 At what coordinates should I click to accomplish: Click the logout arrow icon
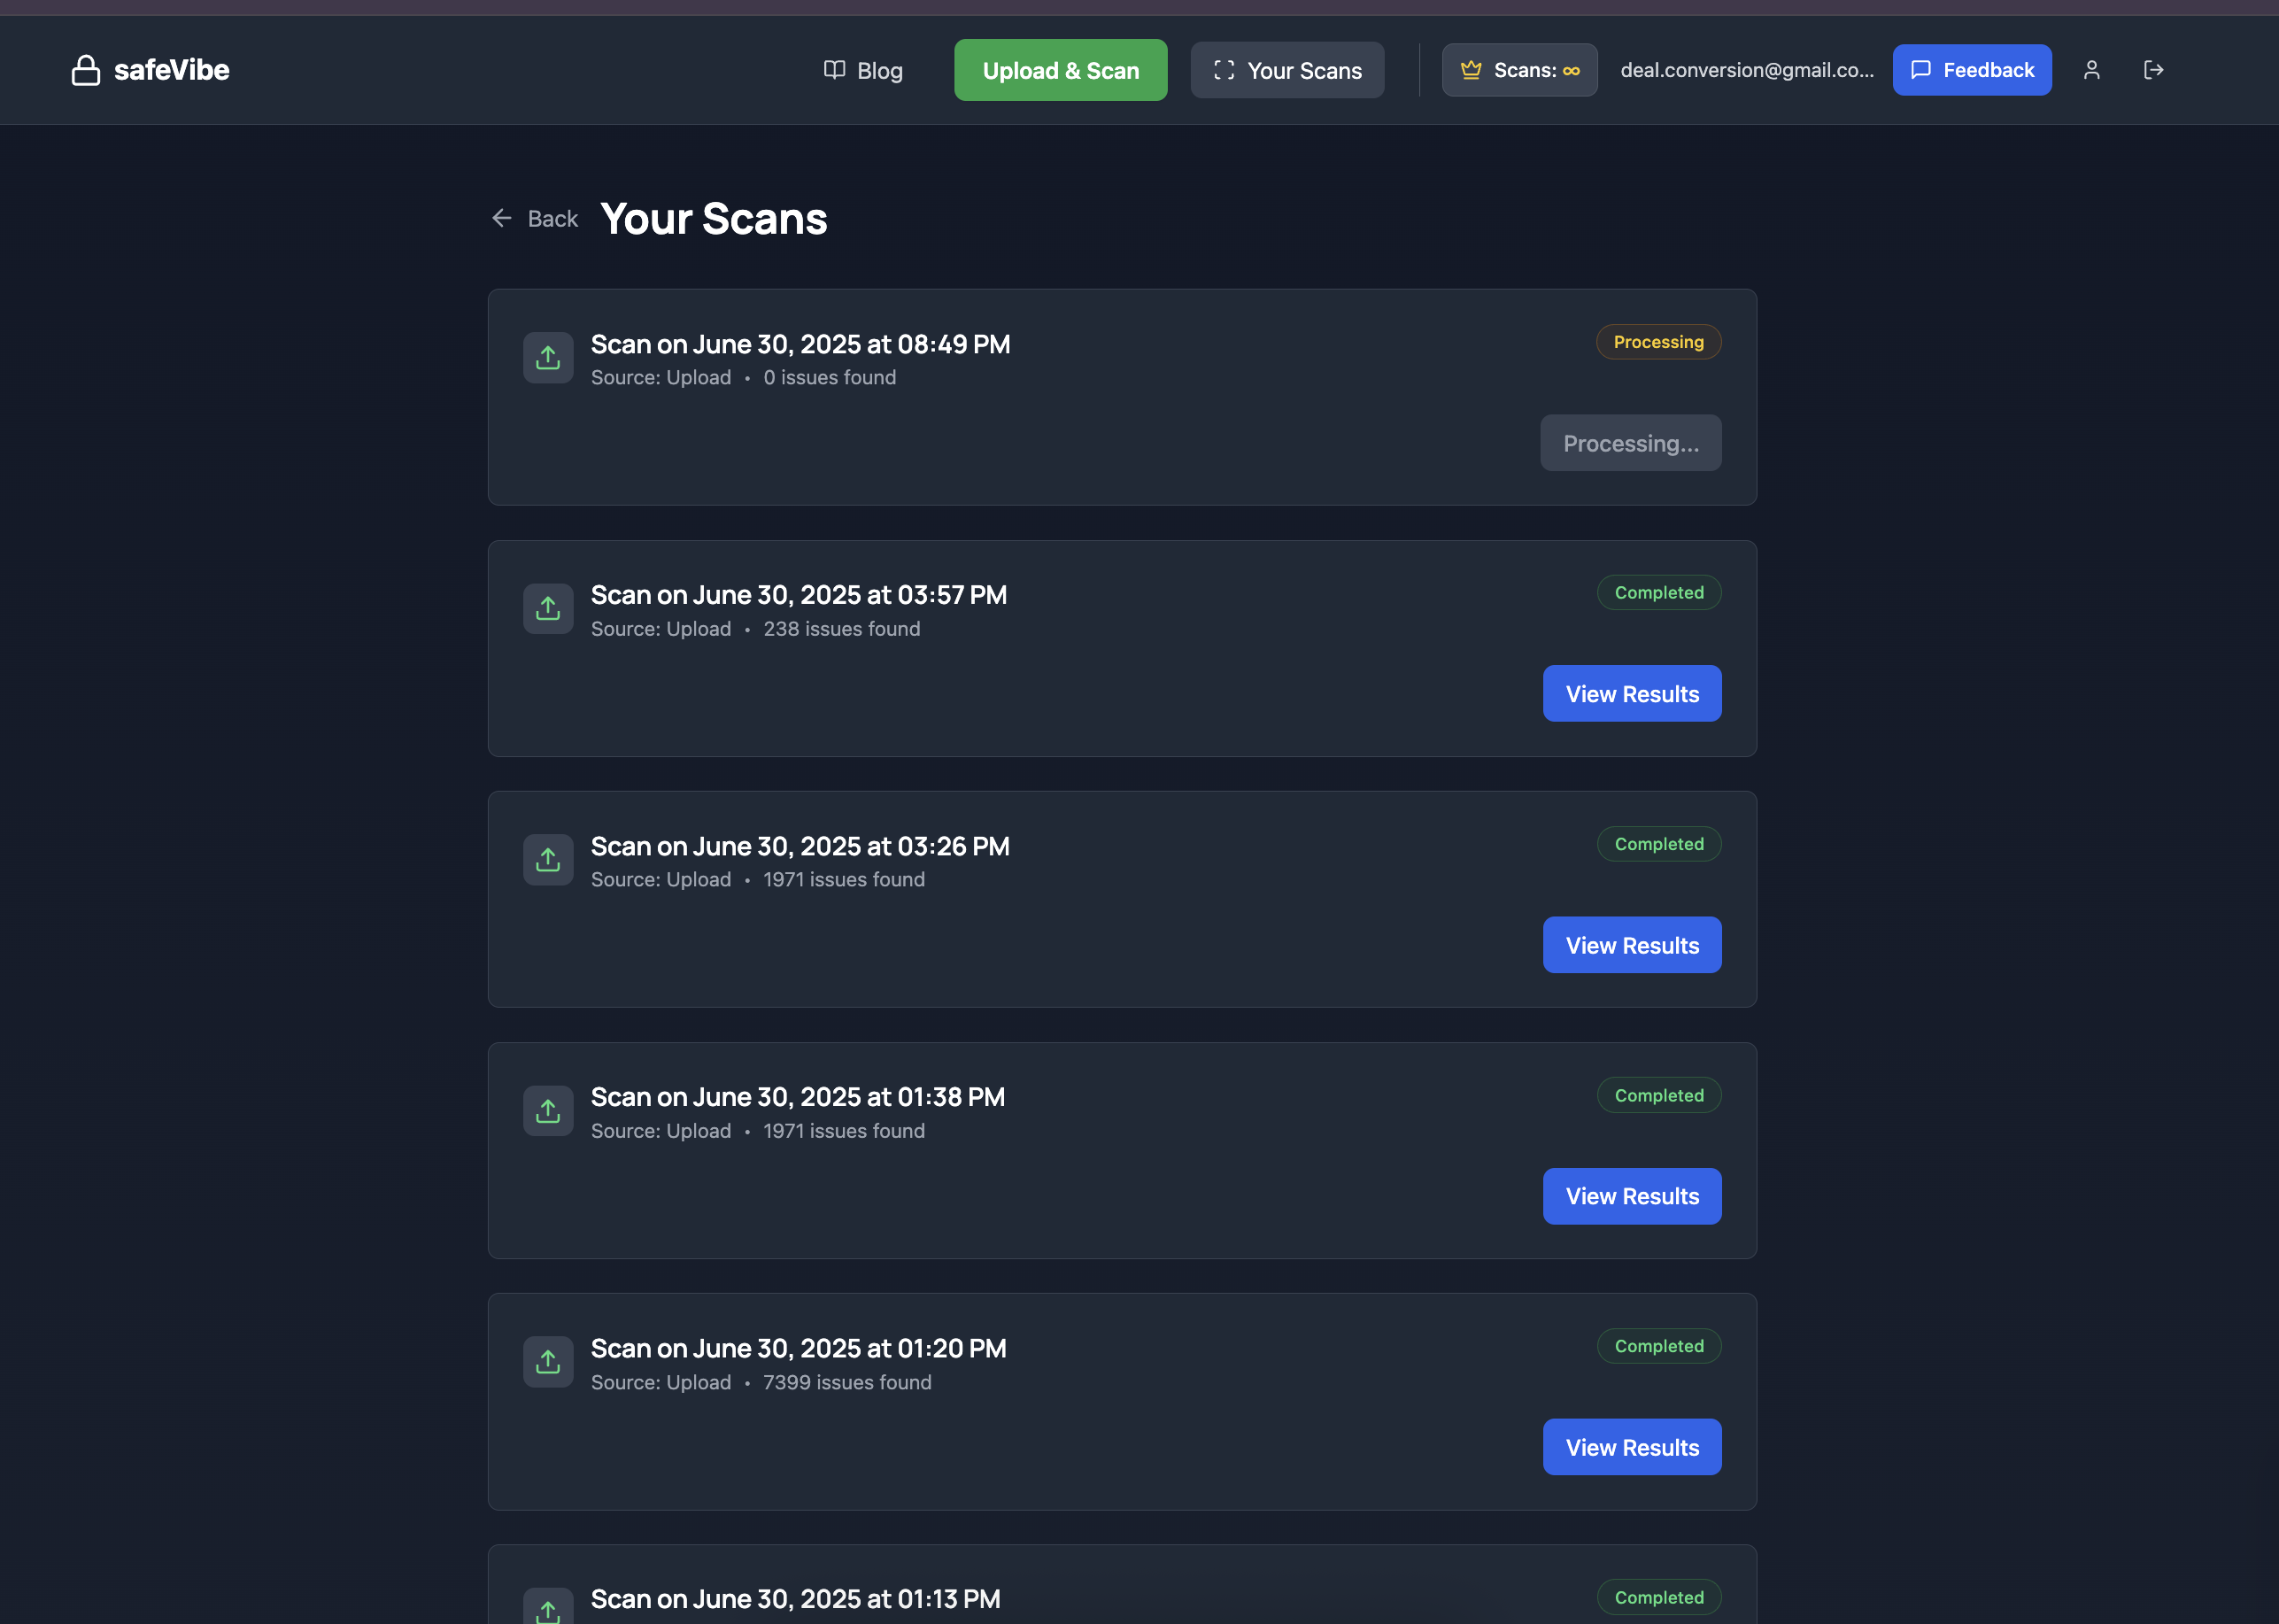point(2153,70)
